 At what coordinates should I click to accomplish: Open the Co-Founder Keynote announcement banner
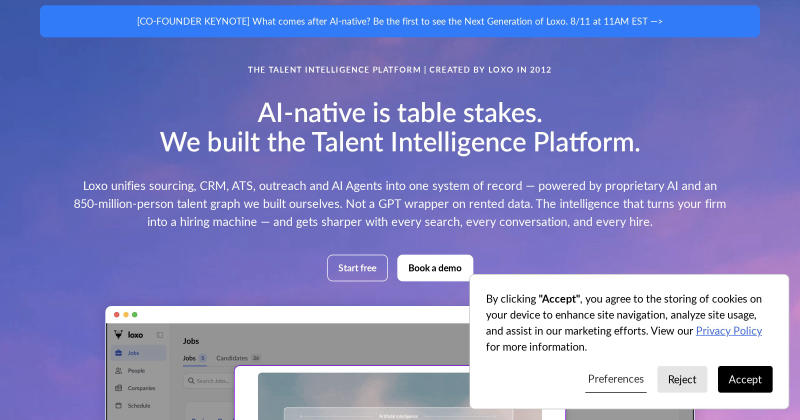coord(400,21)
